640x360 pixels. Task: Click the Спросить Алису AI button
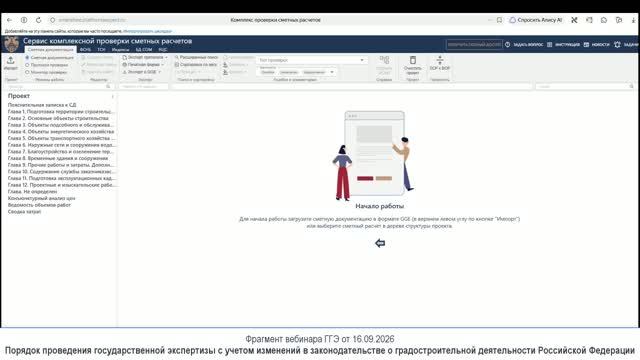(x=536, y=20)
